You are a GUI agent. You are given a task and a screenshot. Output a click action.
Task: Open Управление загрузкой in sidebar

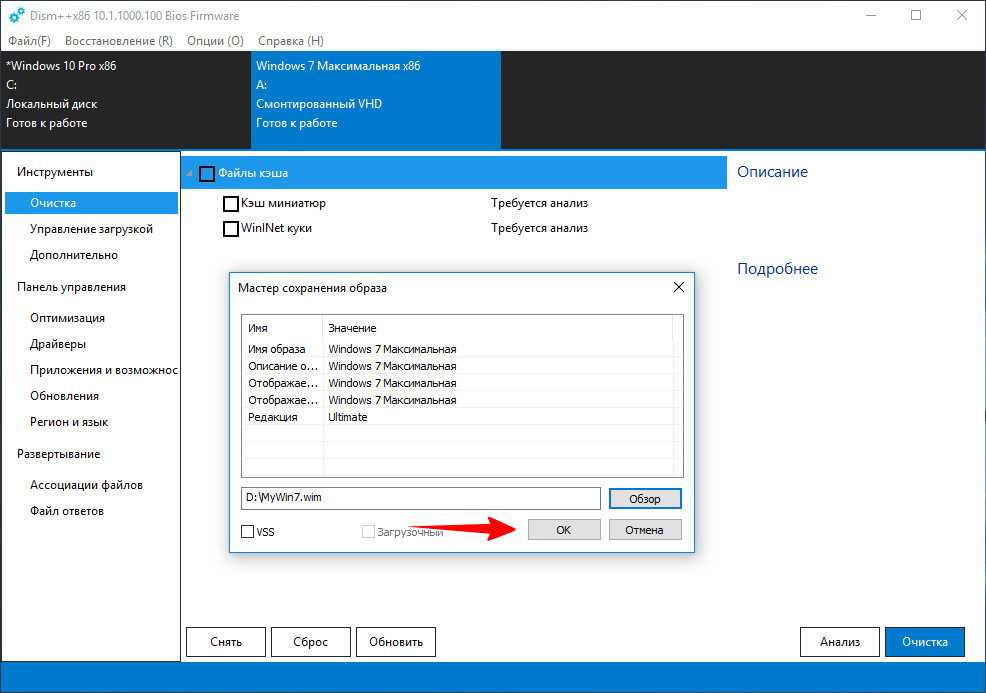click(91, 229)
